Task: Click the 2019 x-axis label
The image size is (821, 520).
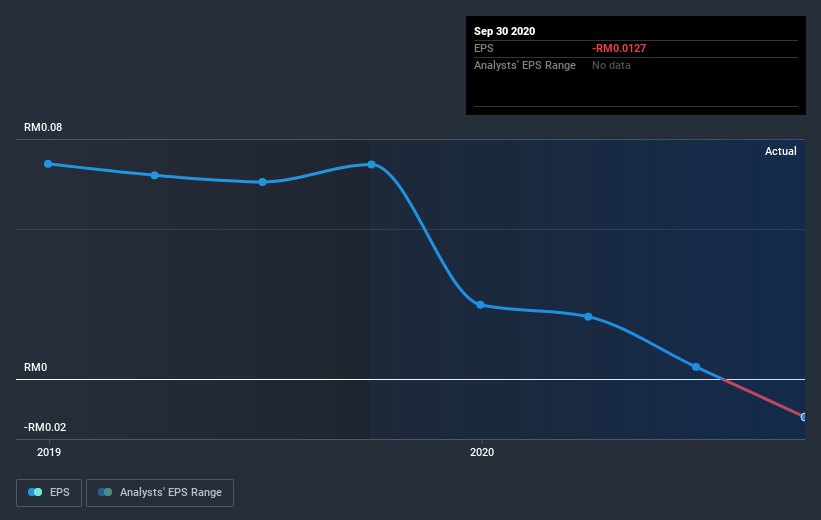Action: tap(49, 452)
